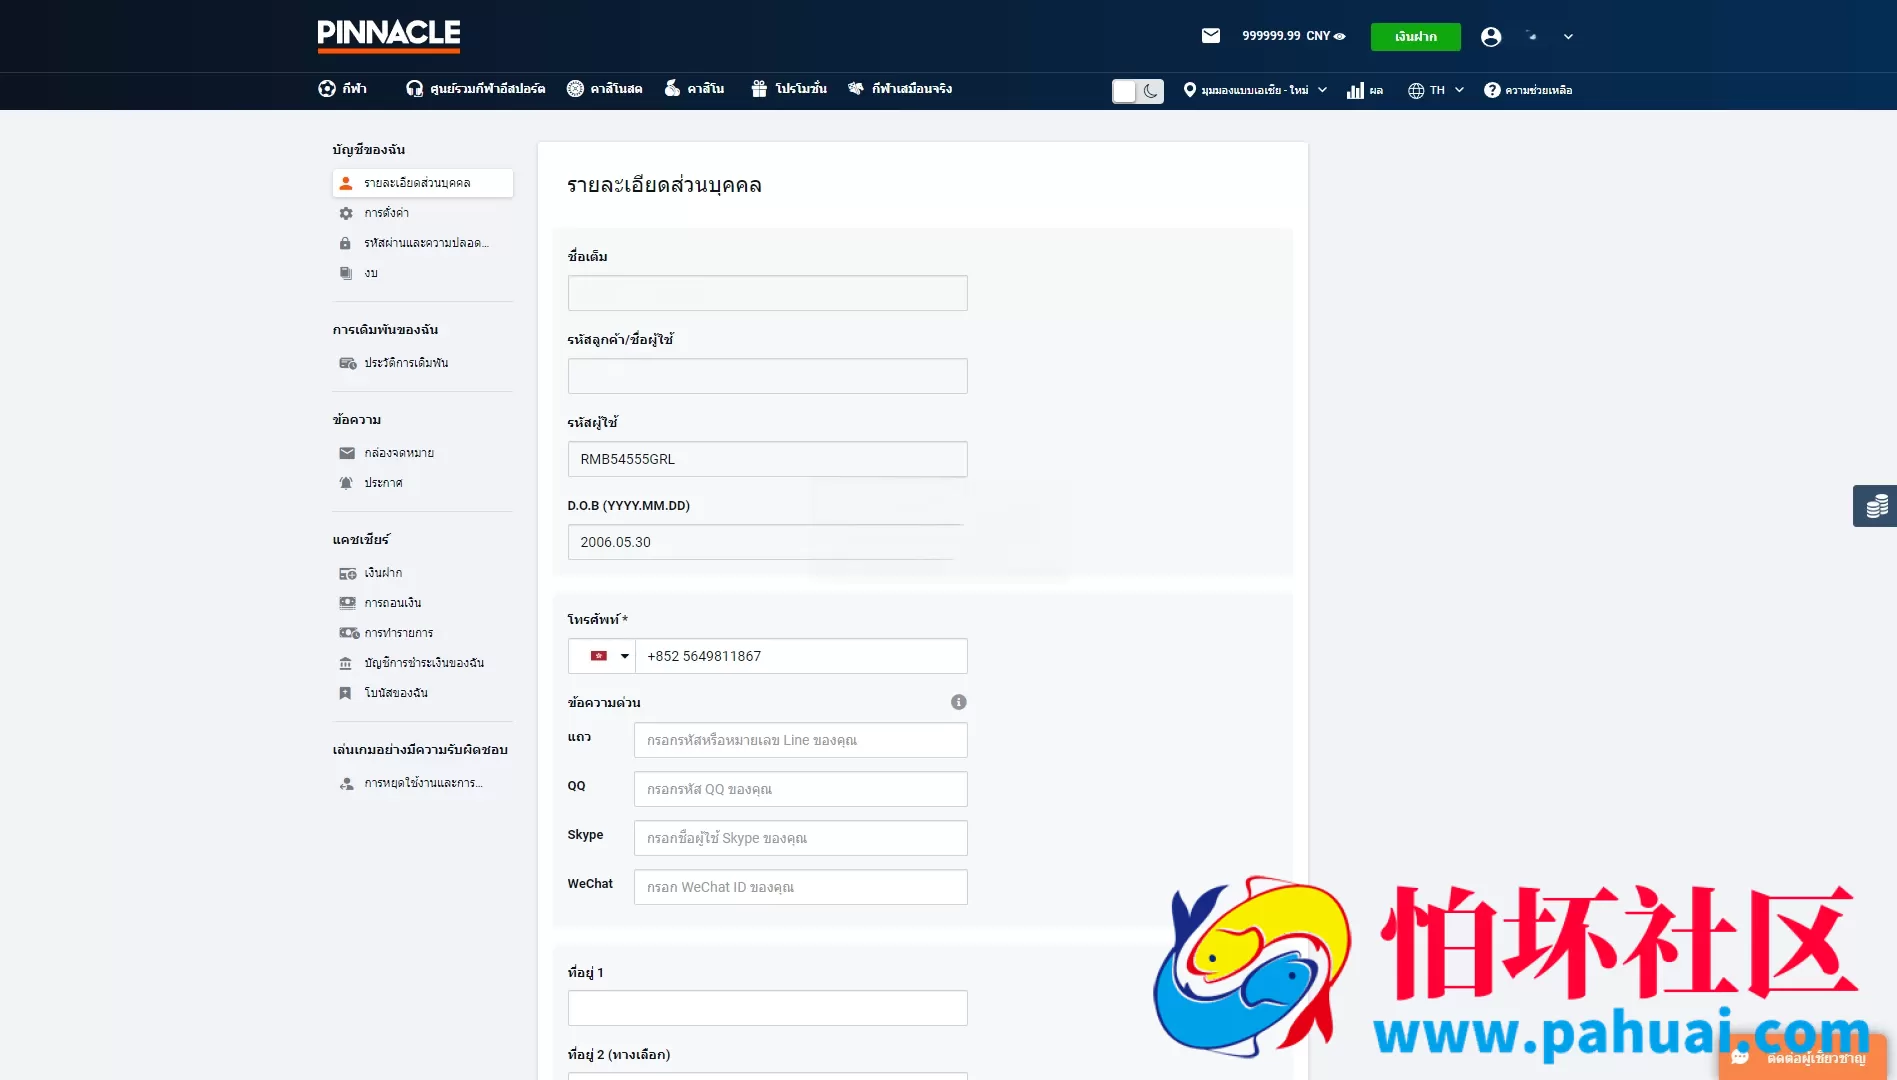Click the D.O.B field showing 2006.05.30
Viewport: 1897px width, 1080px height.
point(767,542)
